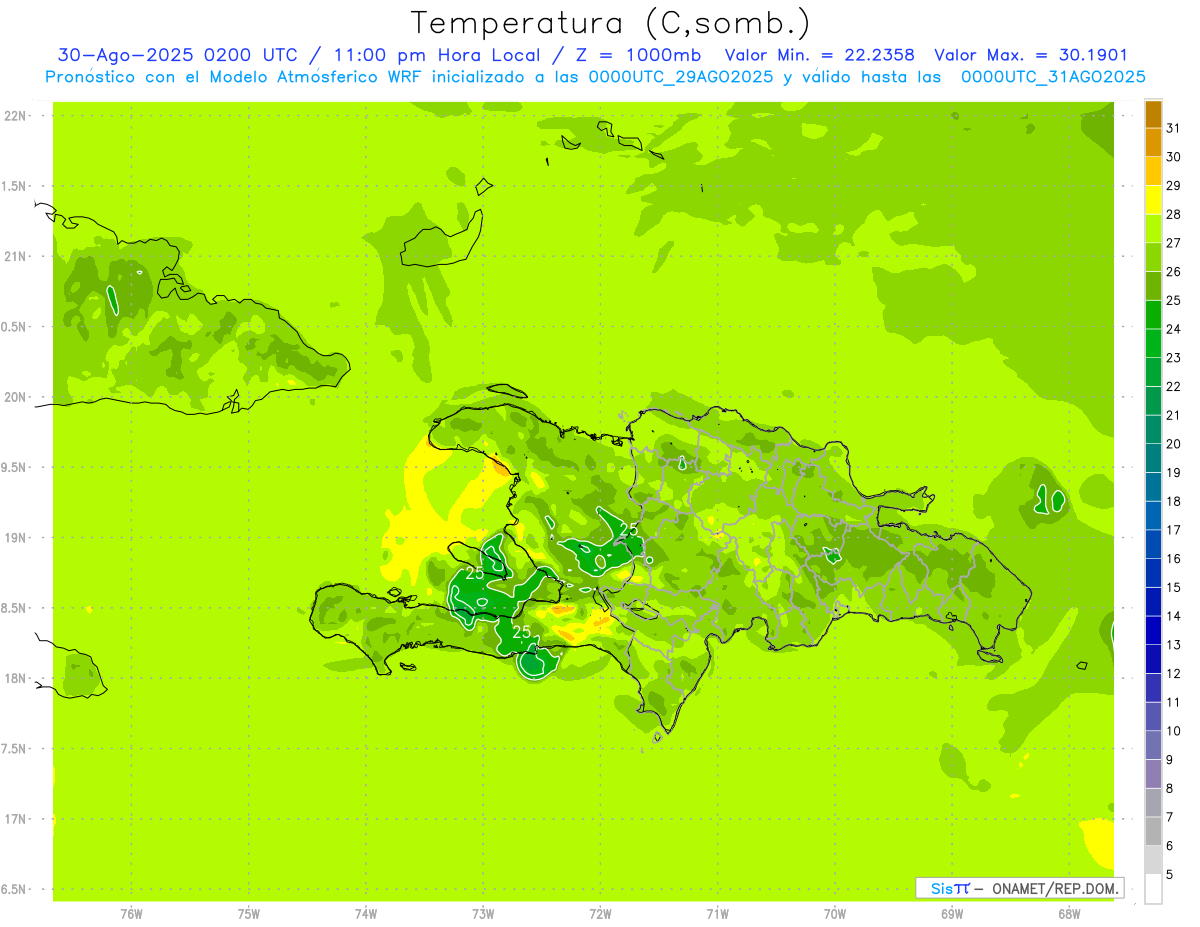Image resolution: width=1200 pixels, height=927 pixels.
Task: Click the "17N" latitude axis label
Action: click(16, 819)
